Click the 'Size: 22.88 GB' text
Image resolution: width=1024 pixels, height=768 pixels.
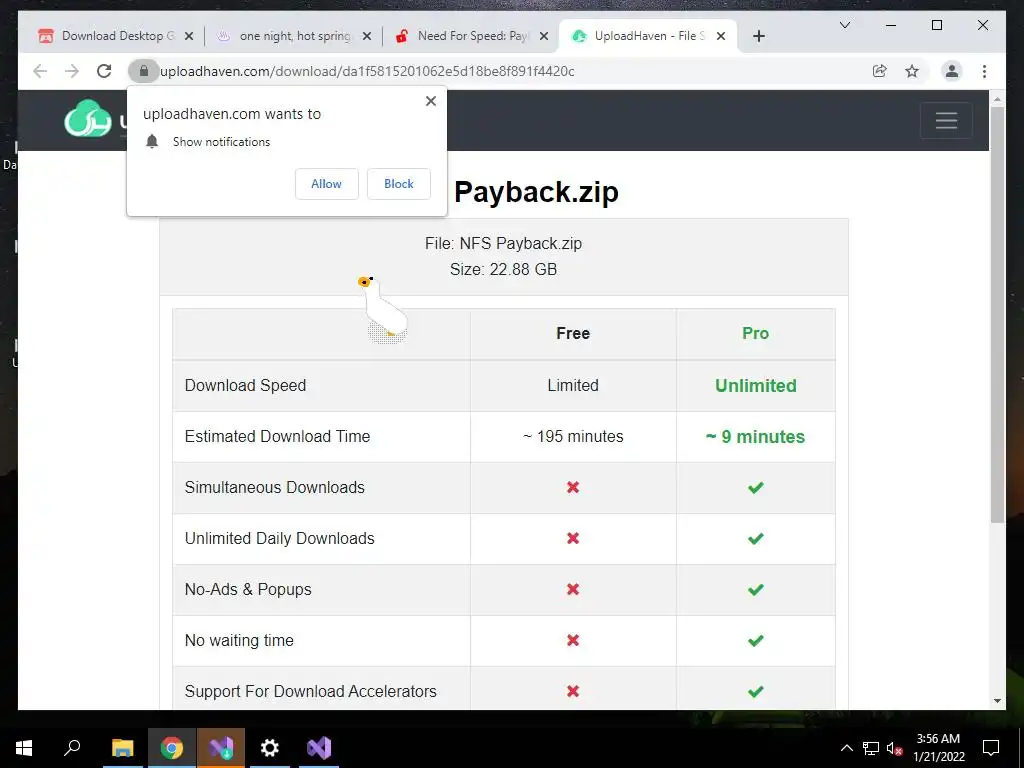pos(504,270)
